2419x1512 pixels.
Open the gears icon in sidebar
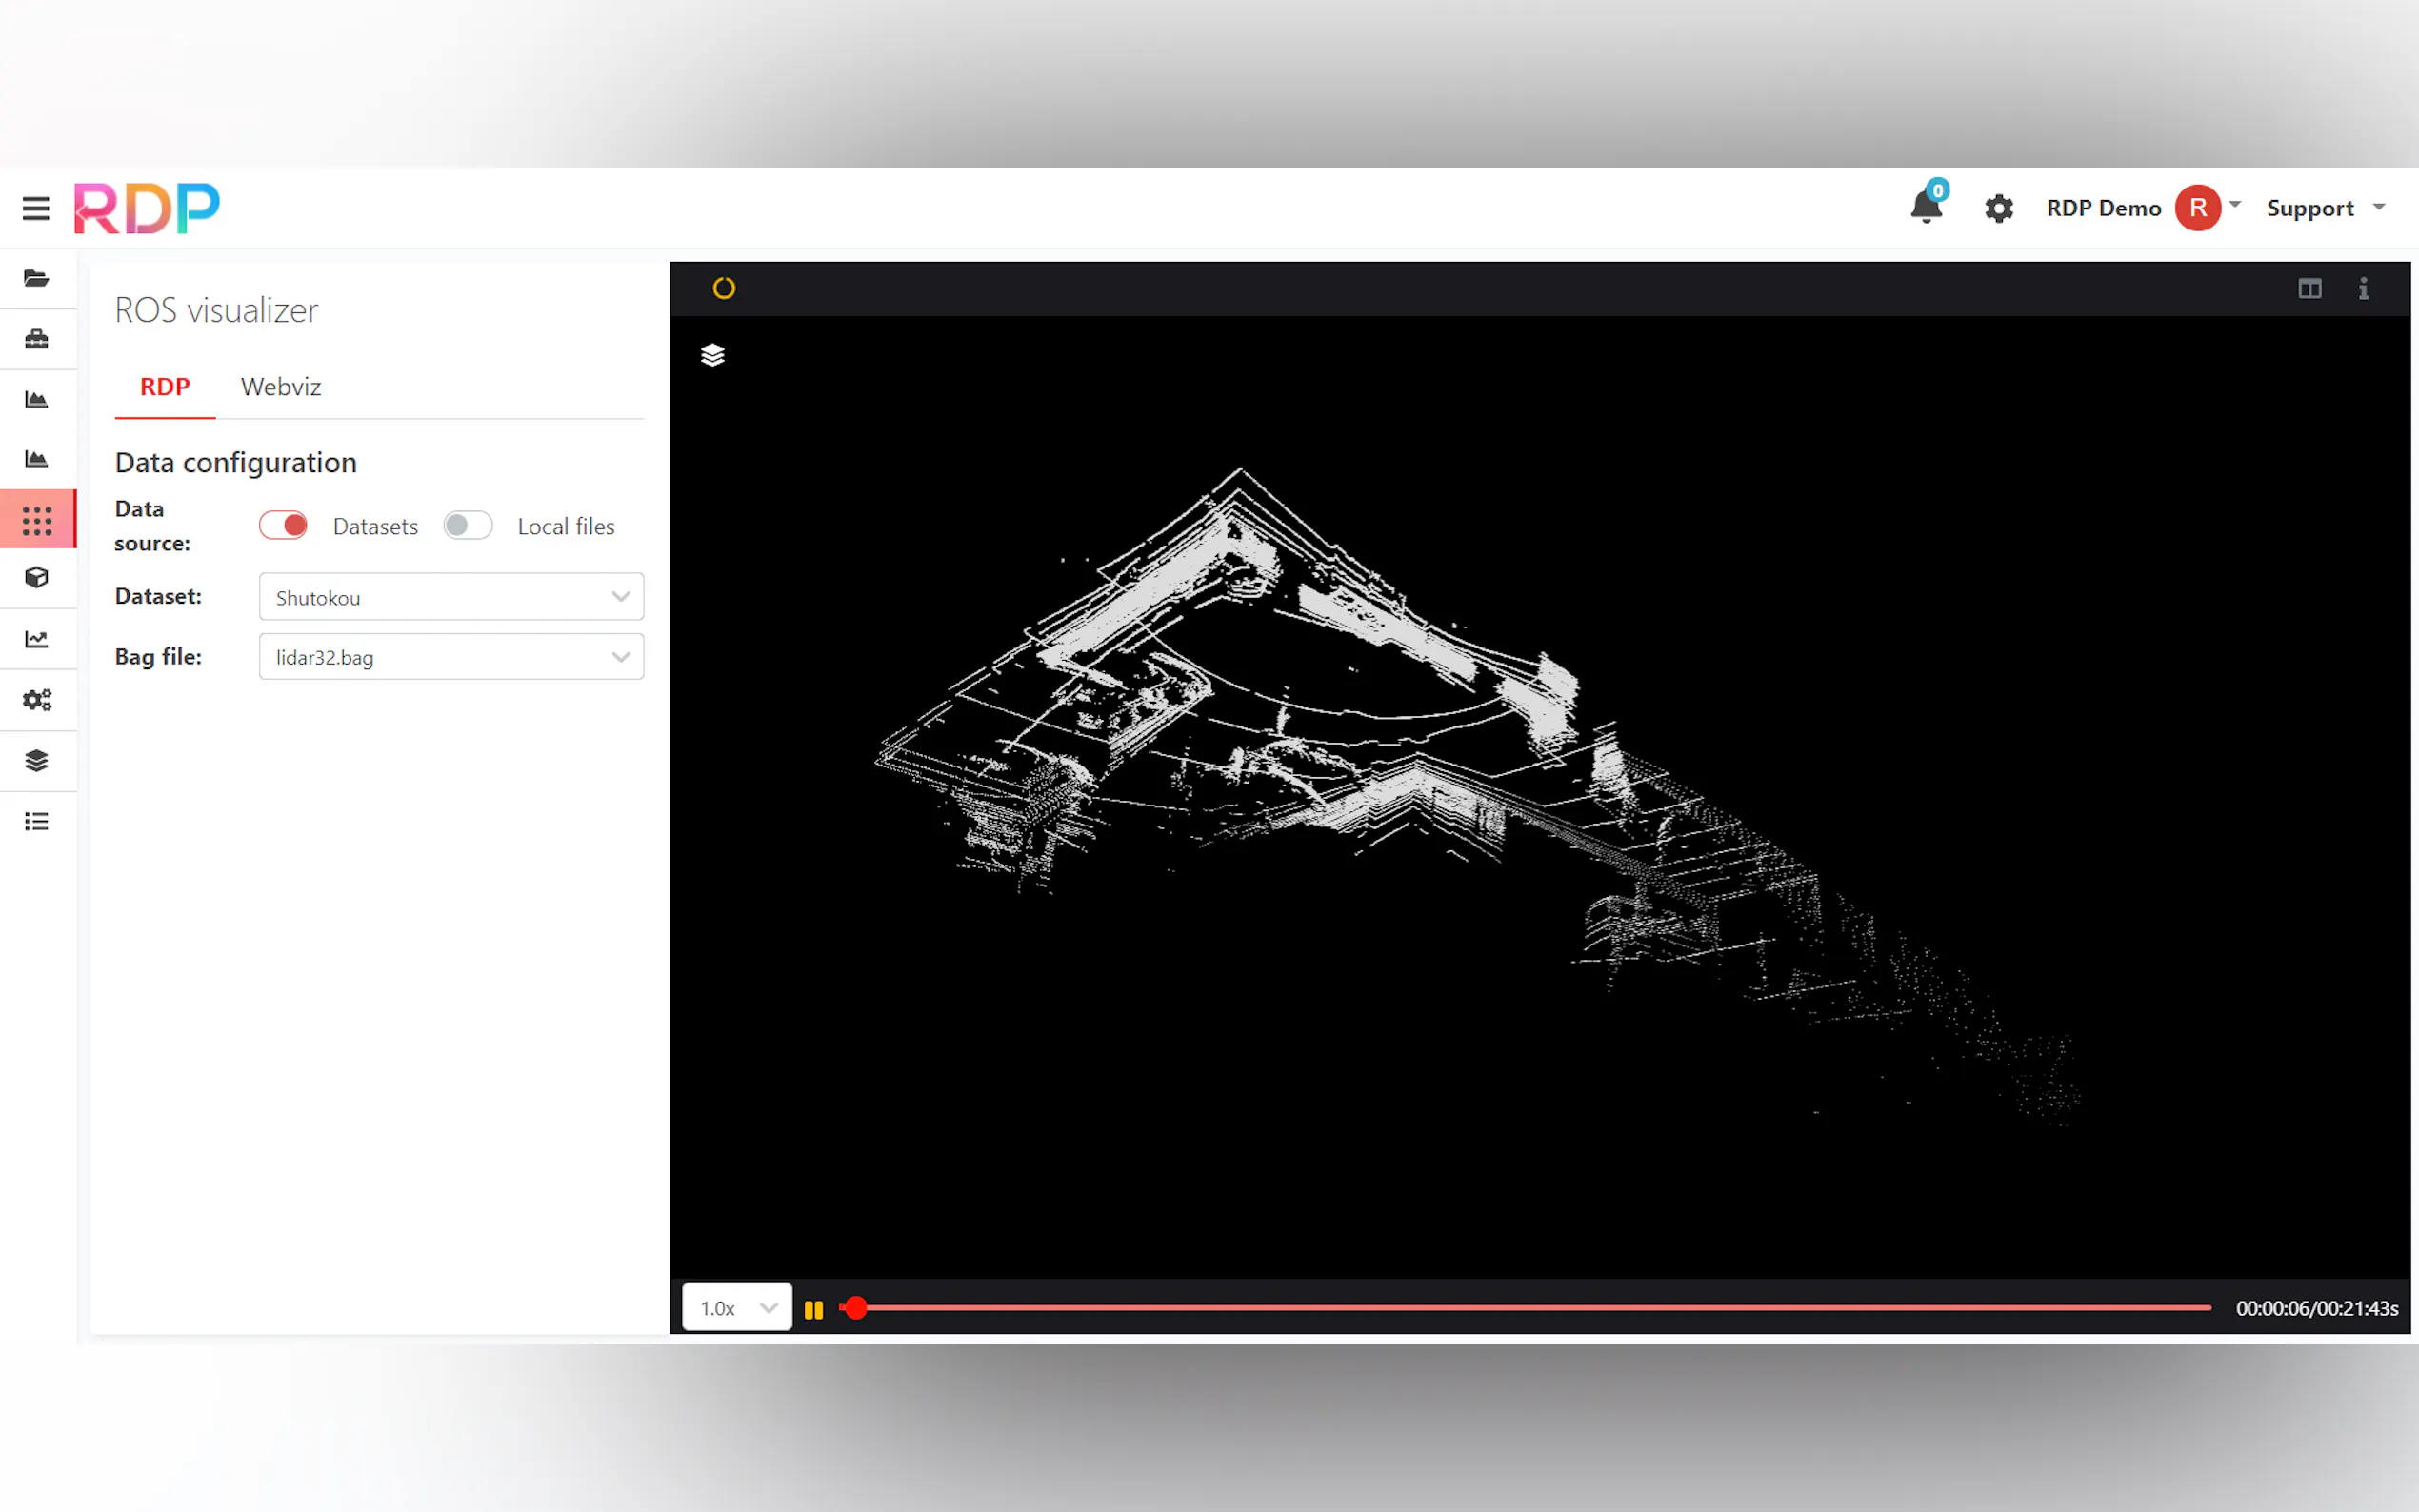[37, 700]
